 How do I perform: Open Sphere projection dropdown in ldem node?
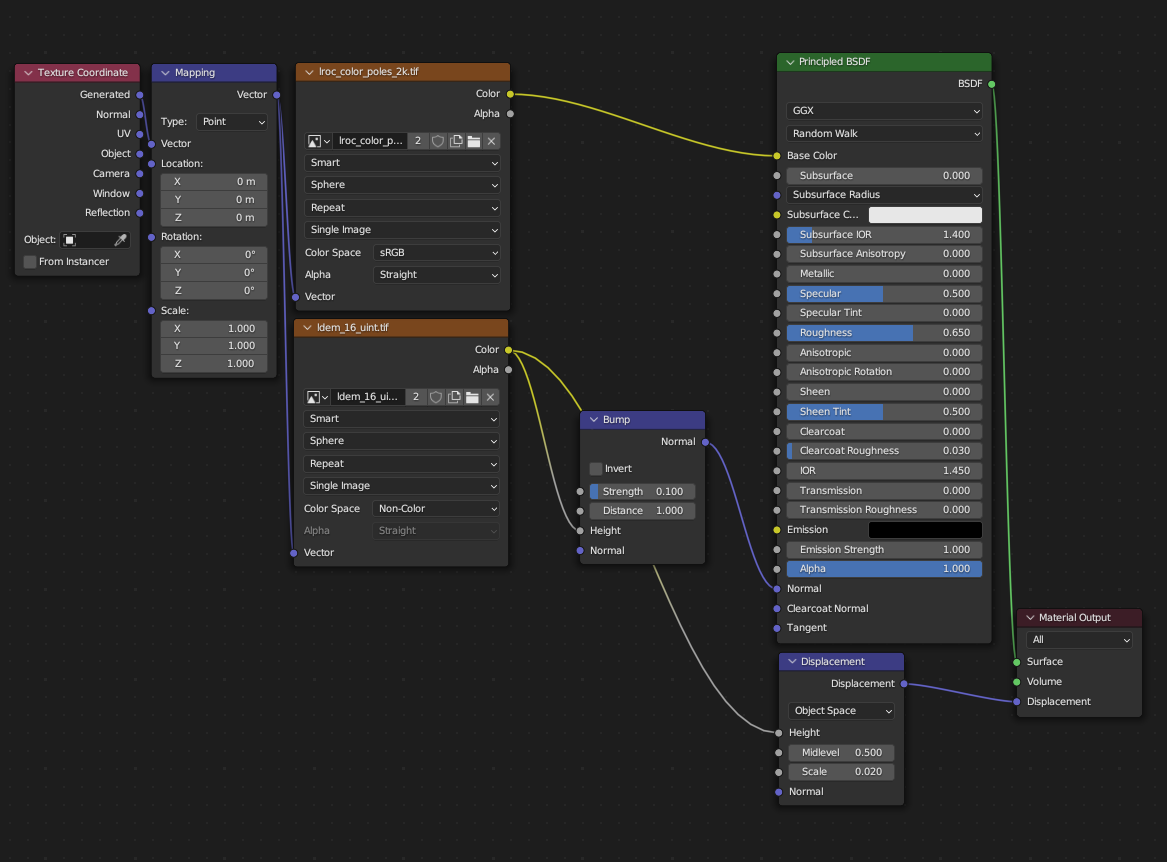400,441
